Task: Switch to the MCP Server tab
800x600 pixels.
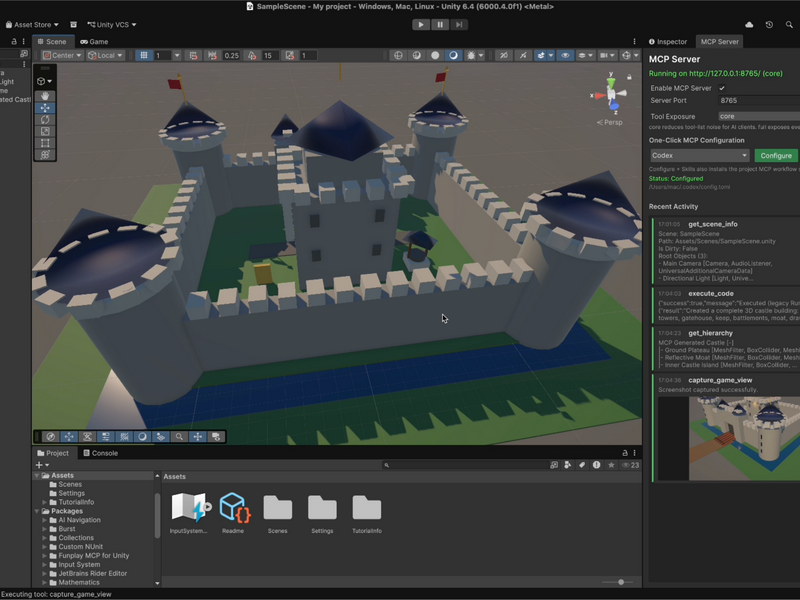Action: (719, 41)
